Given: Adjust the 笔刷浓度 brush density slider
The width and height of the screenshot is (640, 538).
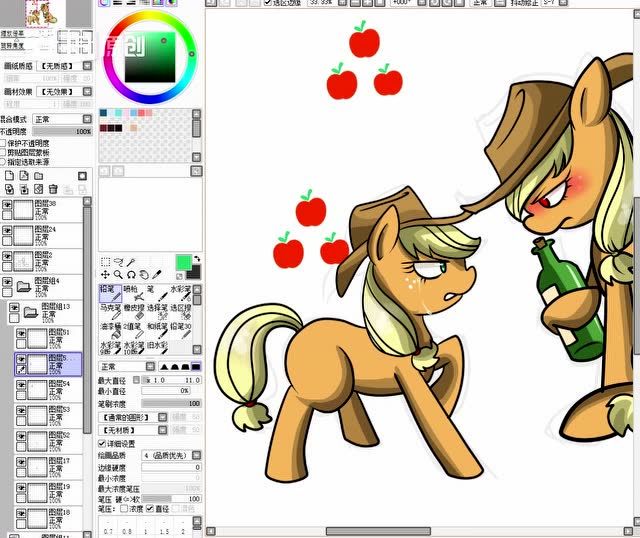Looking at the screenshot, I should (x=170, y=404).
